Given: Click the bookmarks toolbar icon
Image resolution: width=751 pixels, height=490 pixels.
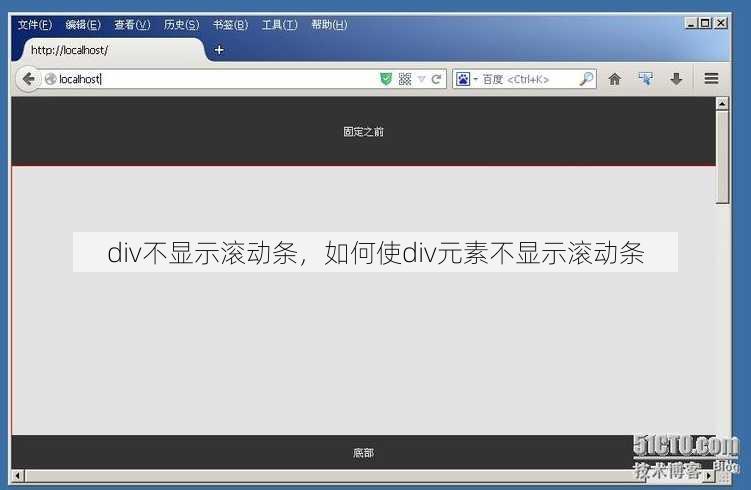Looking at the screenshot, I should [645, 79].
